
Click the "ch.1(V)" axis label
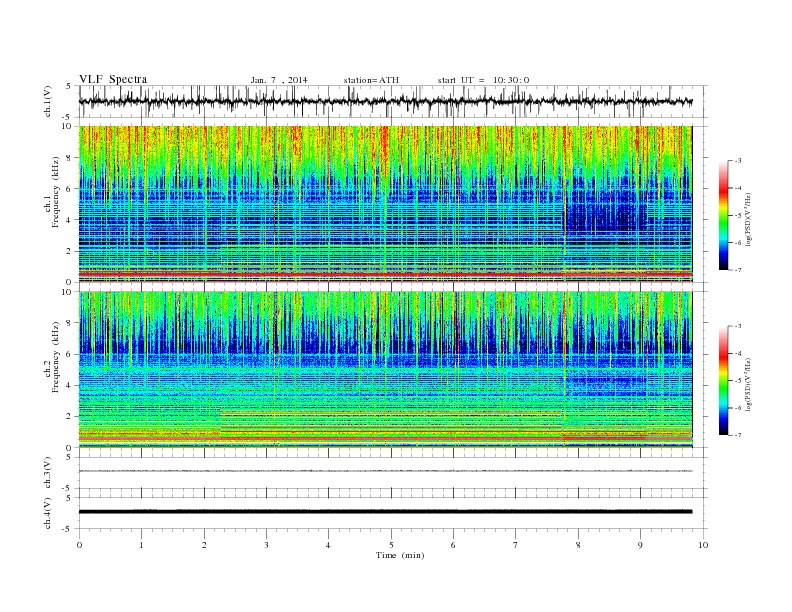tap(48, 101)
